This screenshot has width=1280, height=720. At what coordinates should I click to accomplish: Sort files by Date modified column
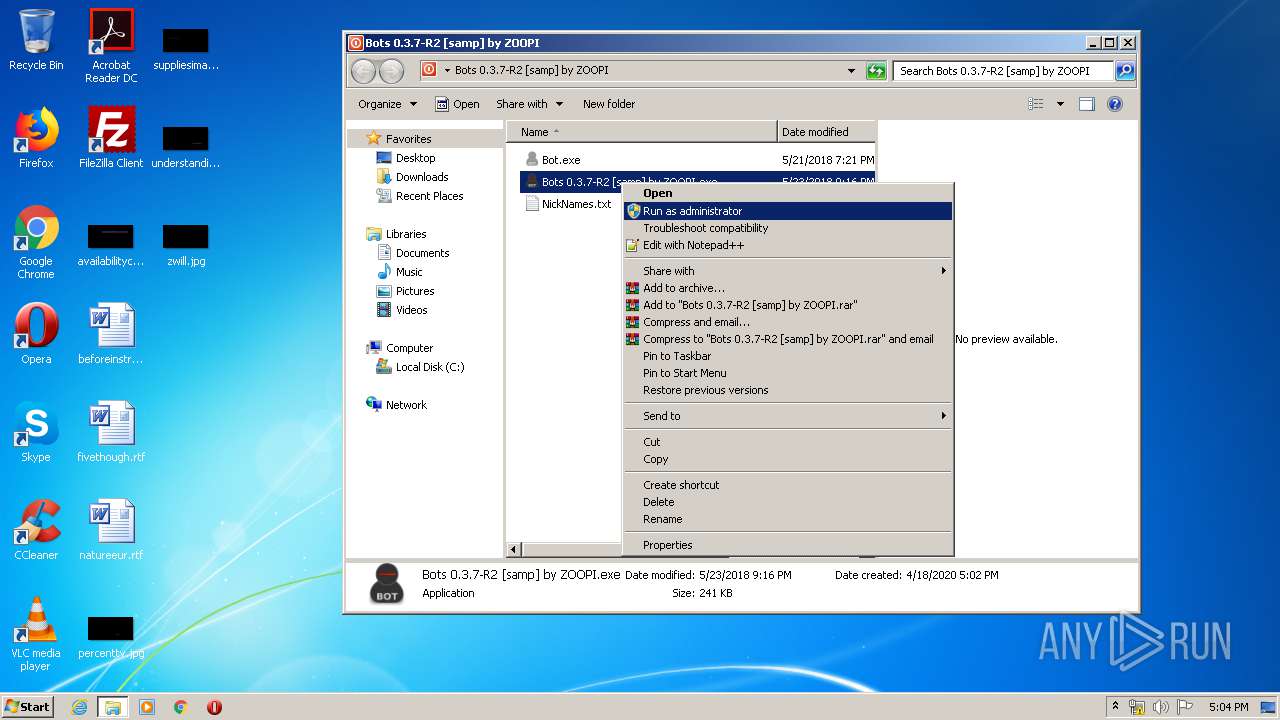click(x=827, y=132)
